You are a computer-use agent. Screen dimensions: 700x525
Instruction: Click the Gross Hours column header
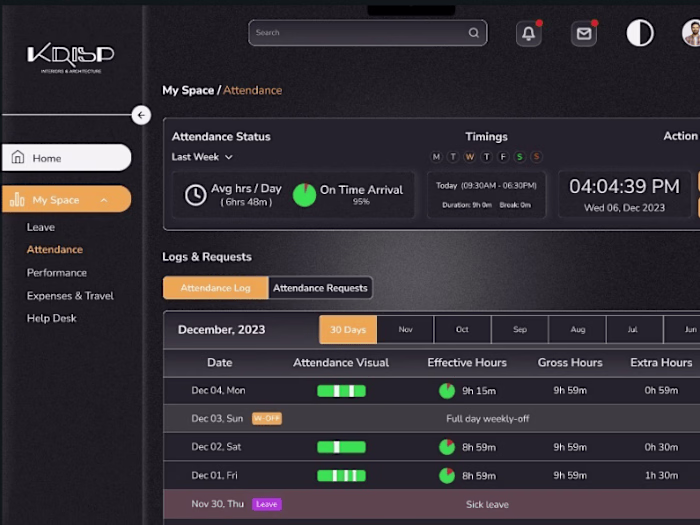tap(570, 362)
